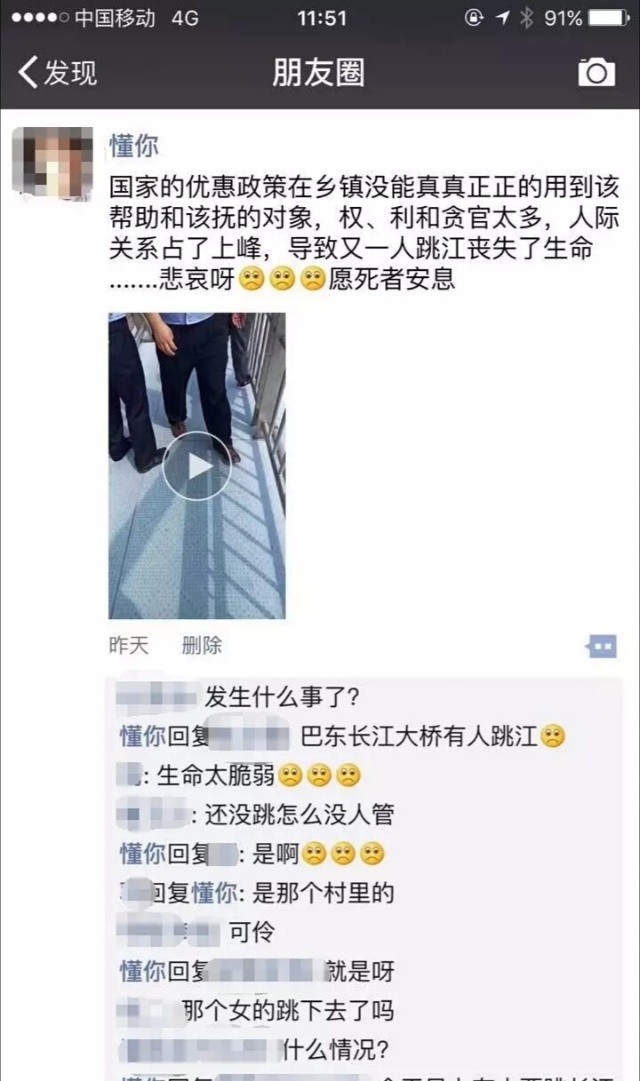The width and height of the screenshot is (640, 1081).
Task: Tap the Bluetooth status icon
Action: coord(527,17)
